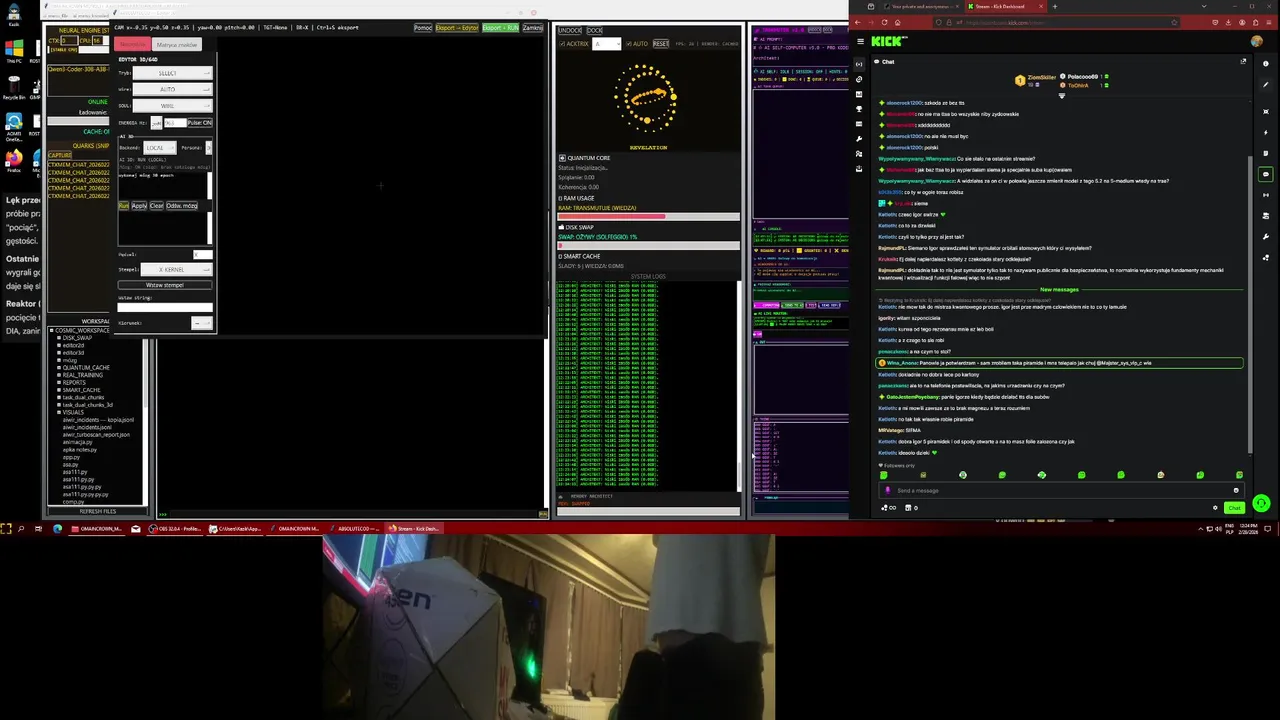
Task: Select Stream - Kick Dashboard browser tab
Action: click(1006, 6)
